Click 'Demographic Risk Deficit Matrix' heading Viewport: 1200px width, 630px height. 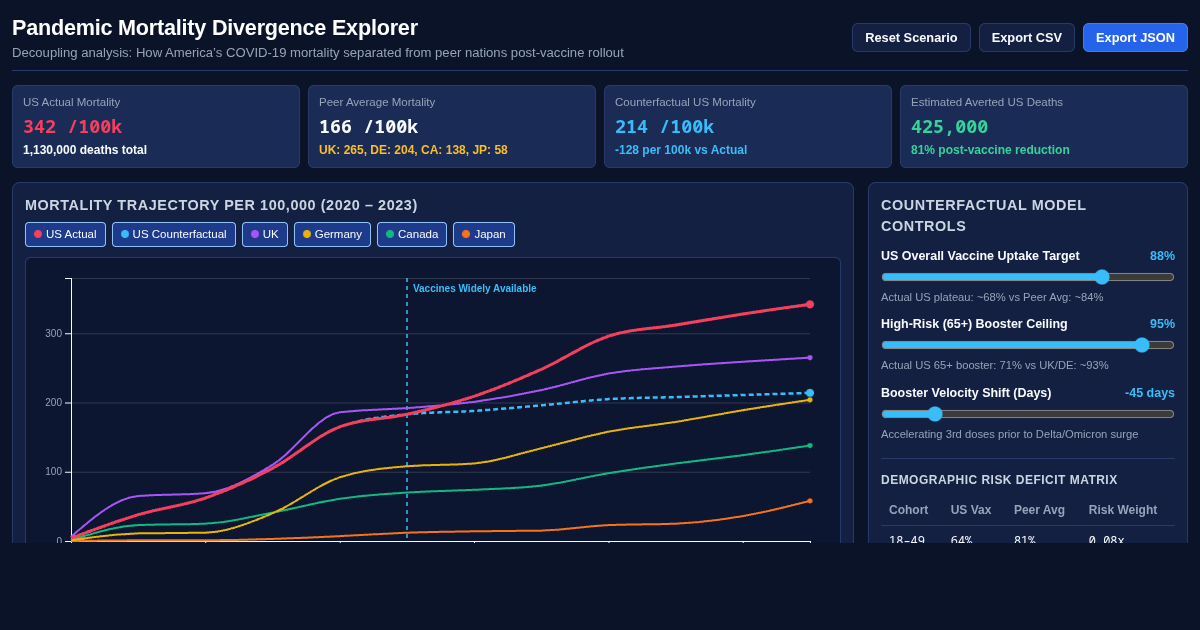pyautogui.click(x=999, y=480)
